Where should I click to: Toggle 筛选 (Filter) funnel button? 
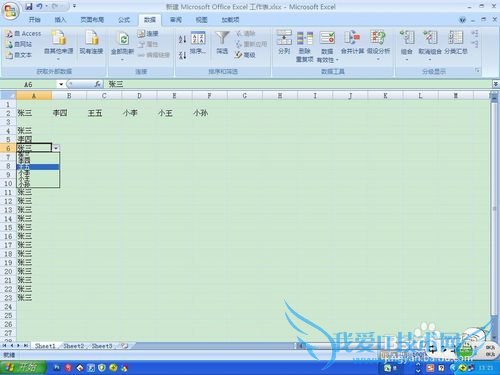click(222, 42)
